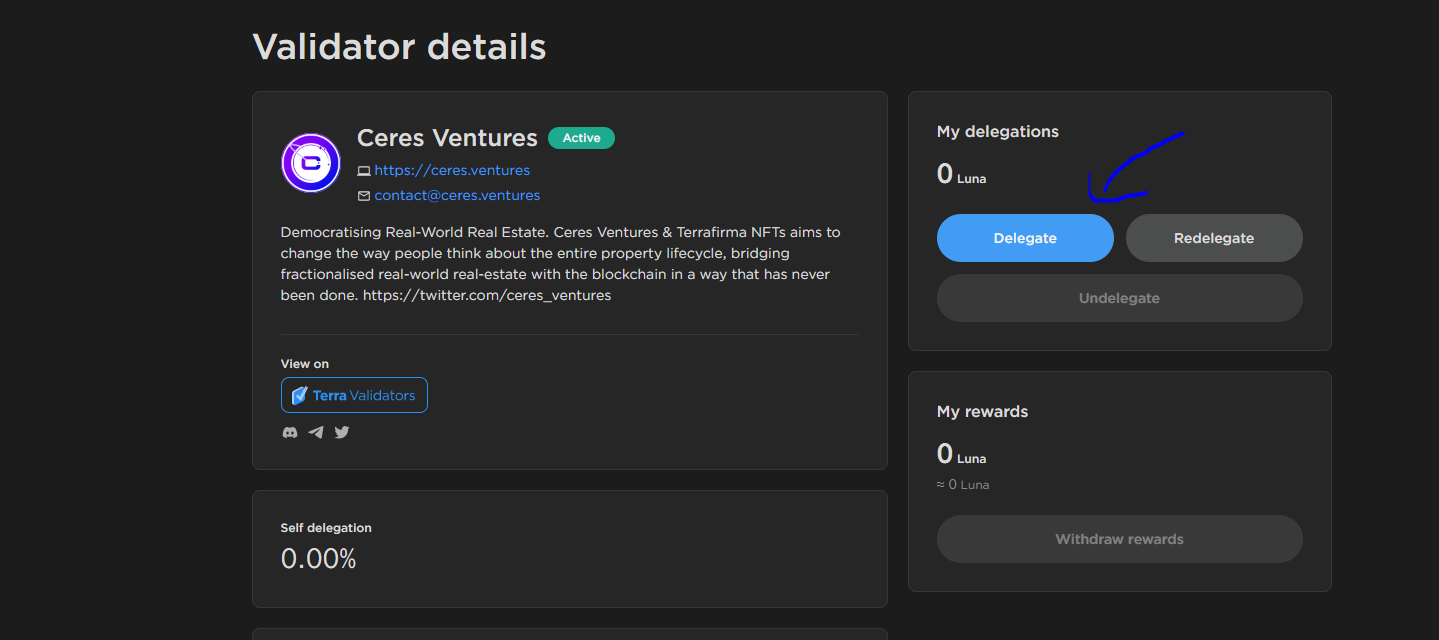Click the twitter.com/ceres_ventures text in description

[487, 295]
